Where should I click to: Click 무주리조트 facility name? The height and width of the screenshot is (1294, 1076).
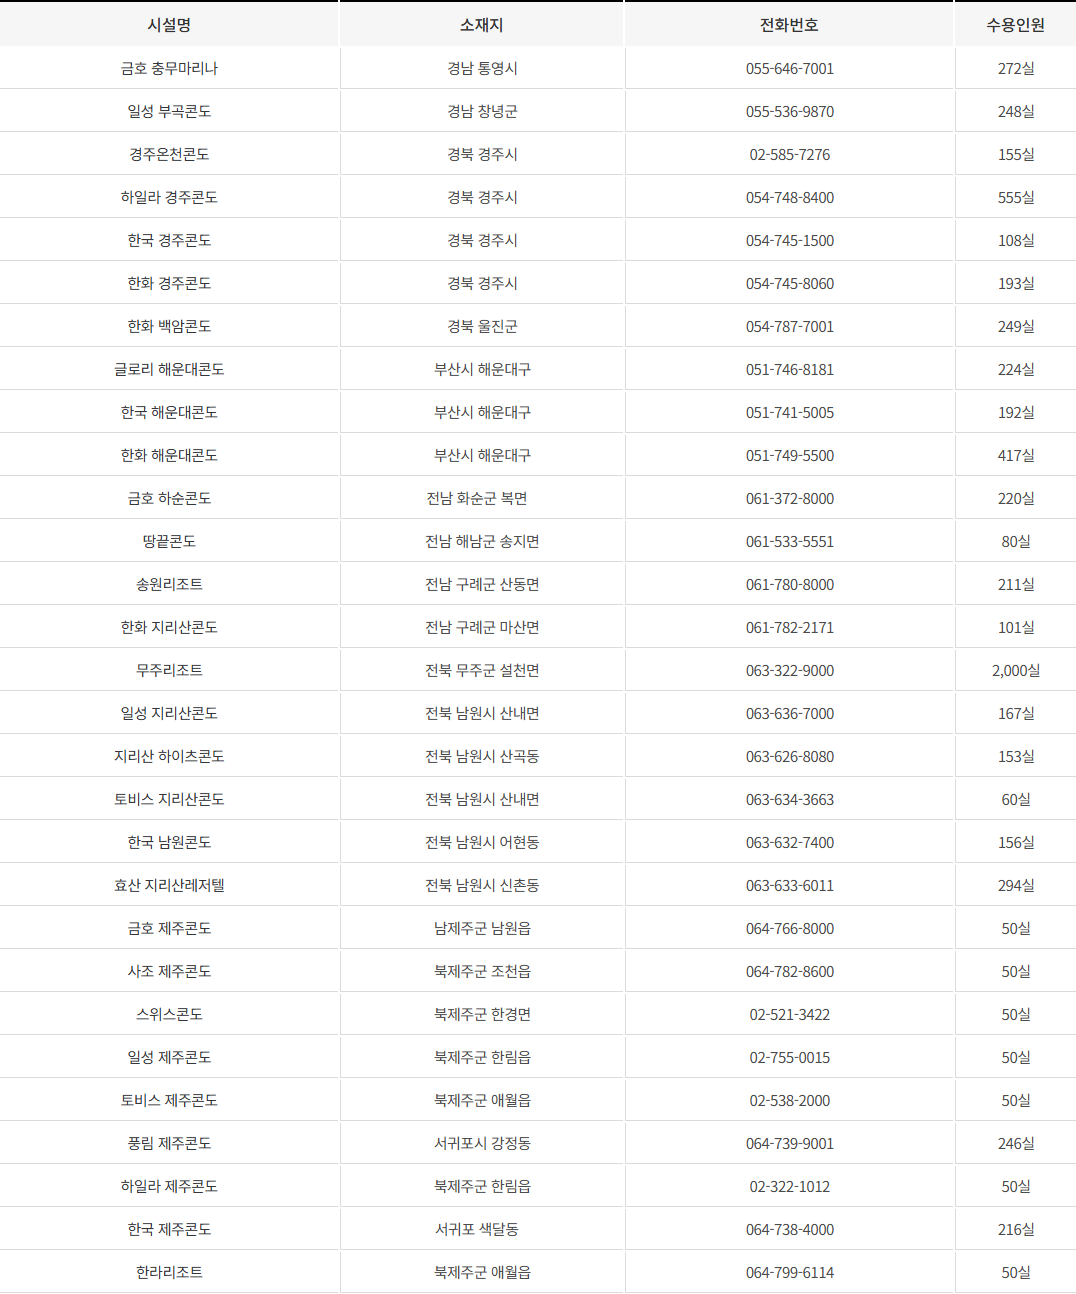169,670
